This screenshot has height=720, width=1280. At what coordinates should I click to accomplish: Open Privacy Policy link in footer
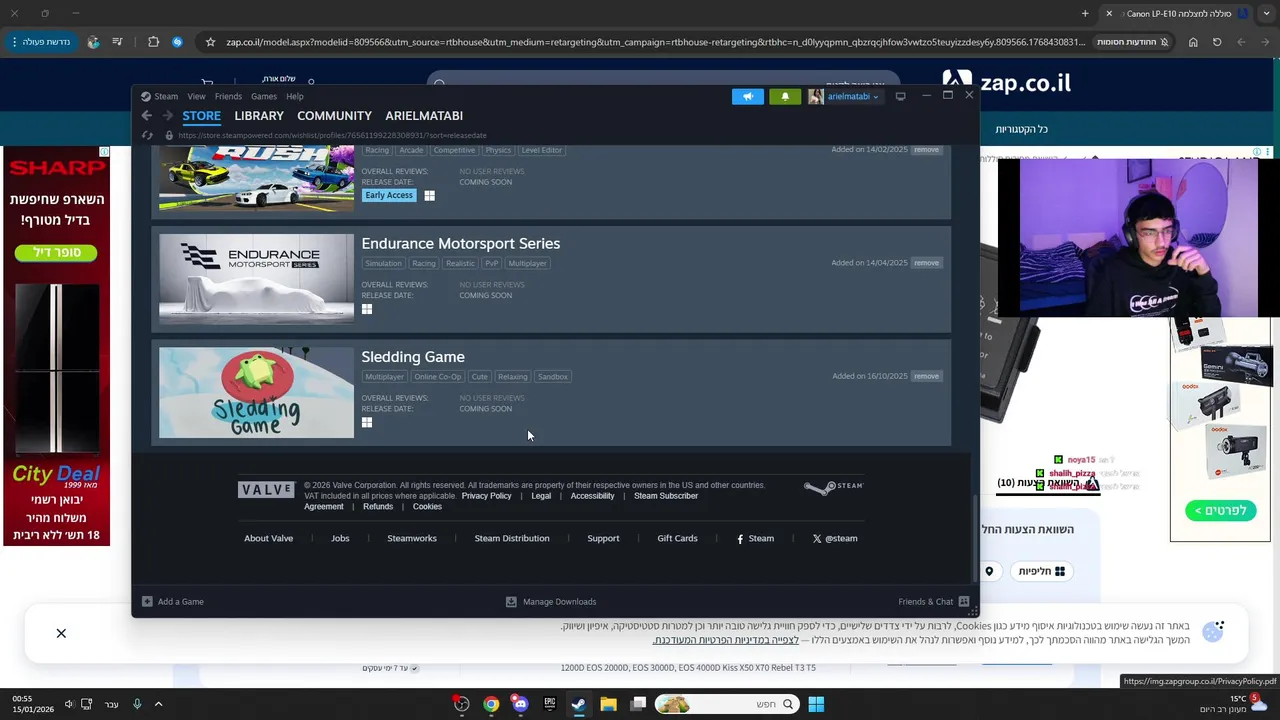[486, 496]
